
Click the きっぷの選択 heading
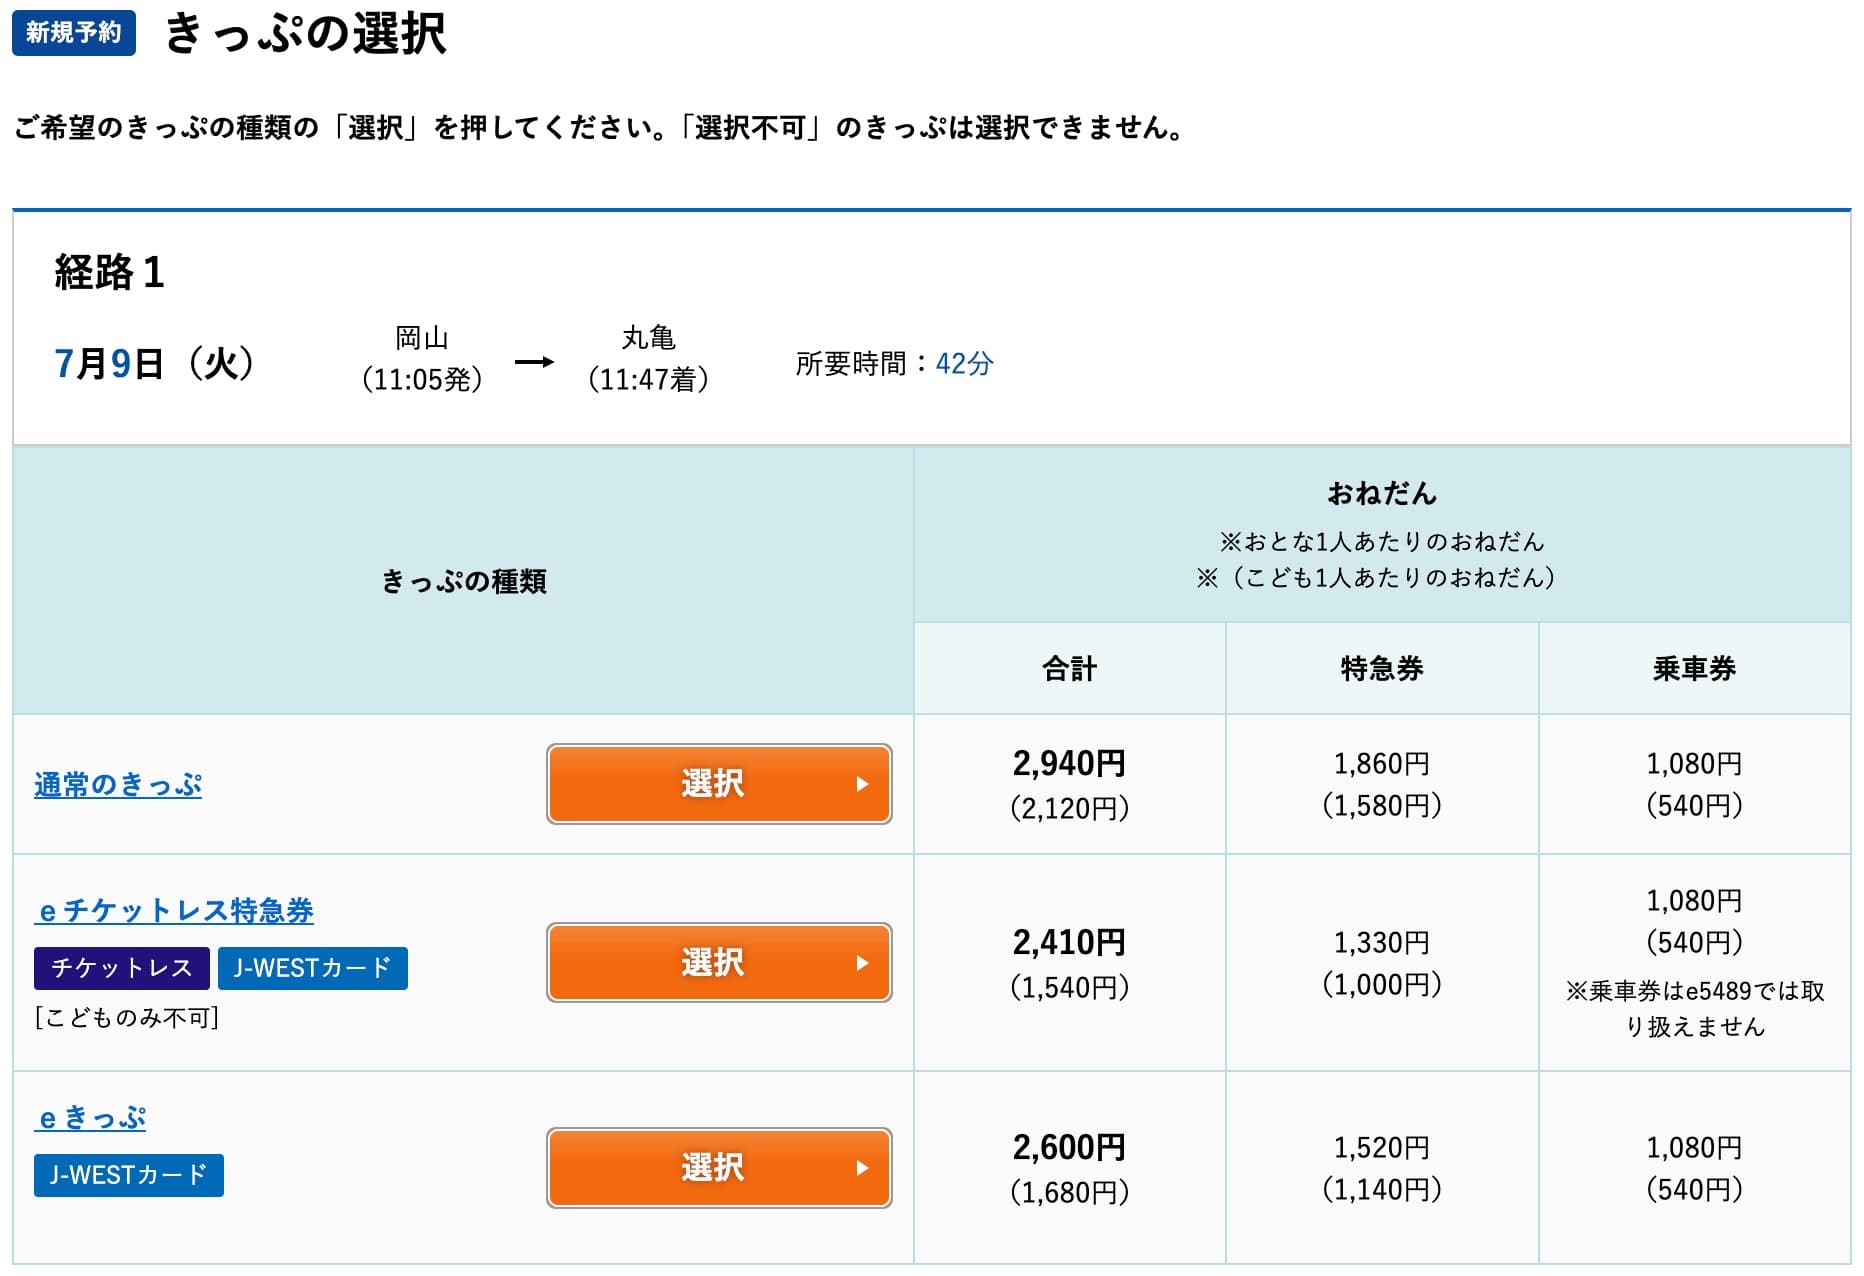point(305,33)
